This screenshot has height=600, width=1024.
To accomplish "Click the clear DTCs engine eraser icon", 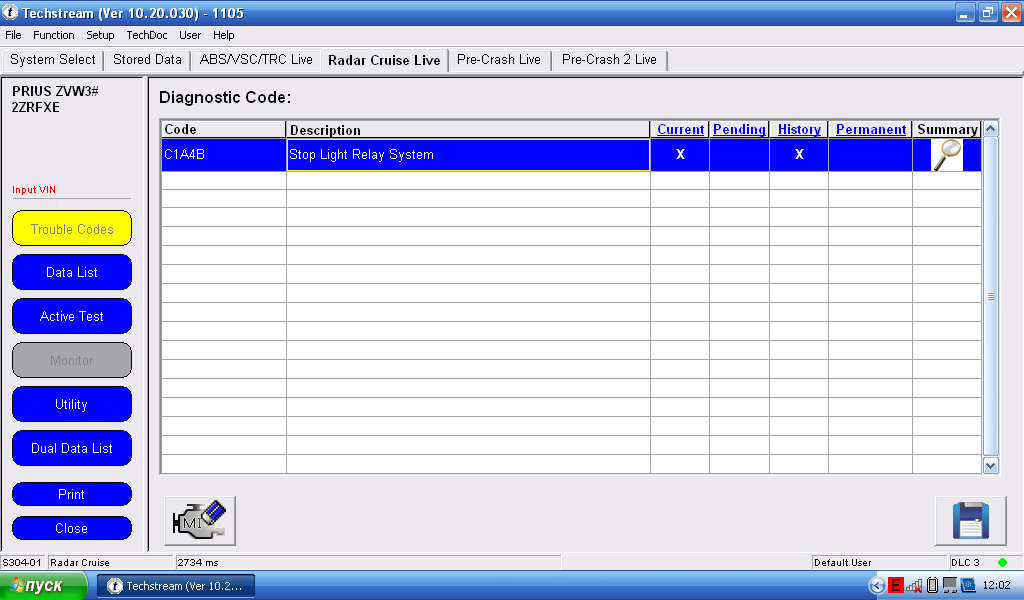I will (x=200, y=520).
